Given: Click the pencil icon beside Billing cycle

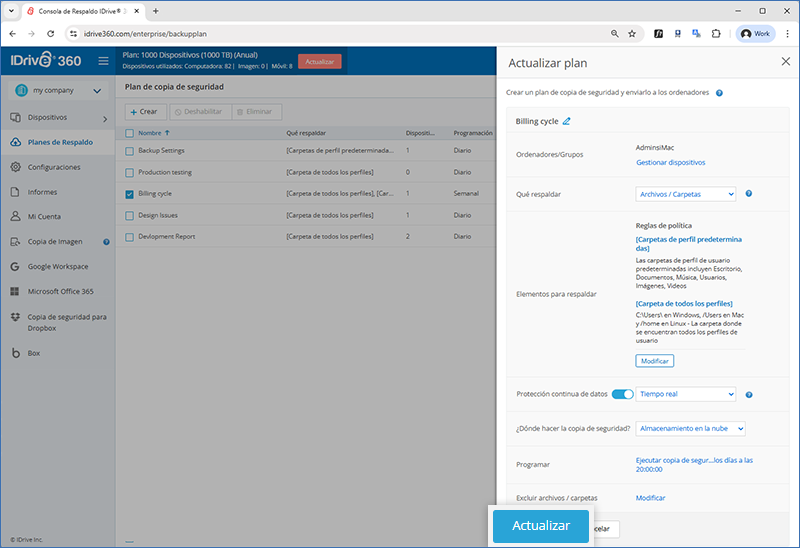Looking at the screenshot, I should [x=567, y=121].
